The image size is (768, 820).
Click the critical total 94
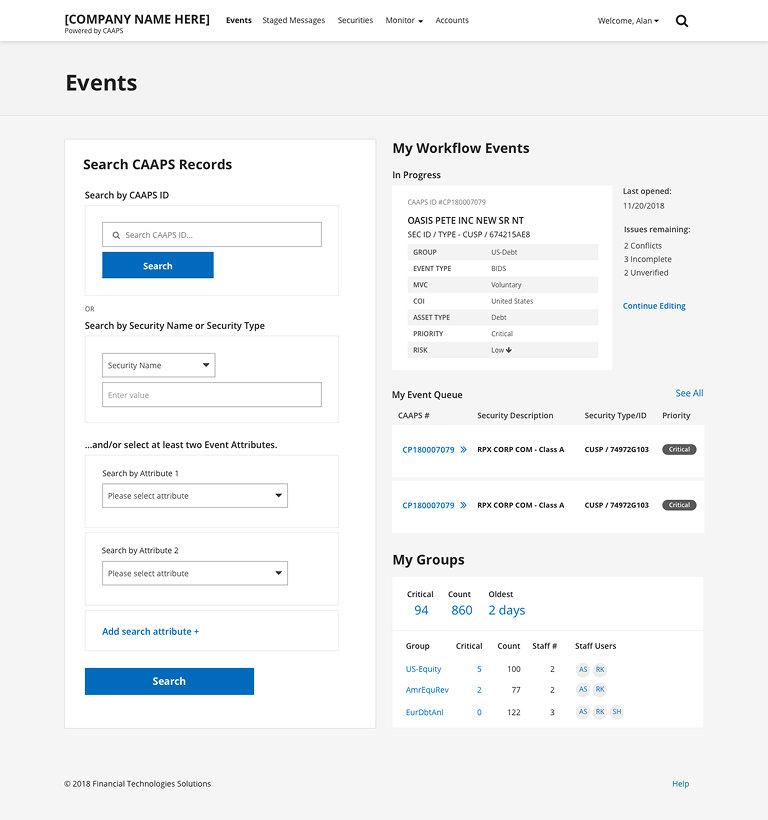tap(421, 610)
